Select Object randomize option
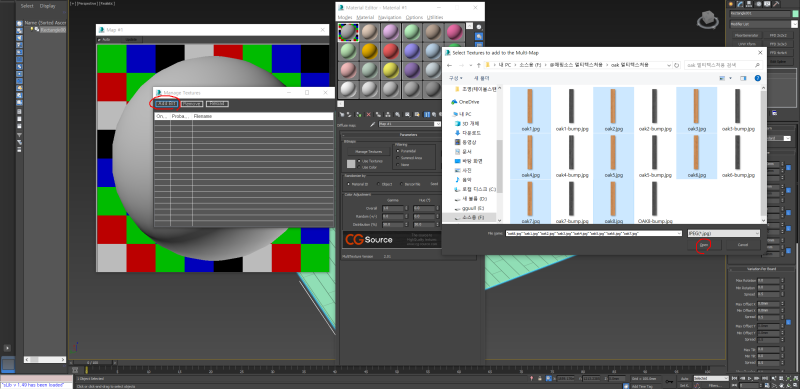The height and width of the screenshot is (389, 800). click(379, 184)
